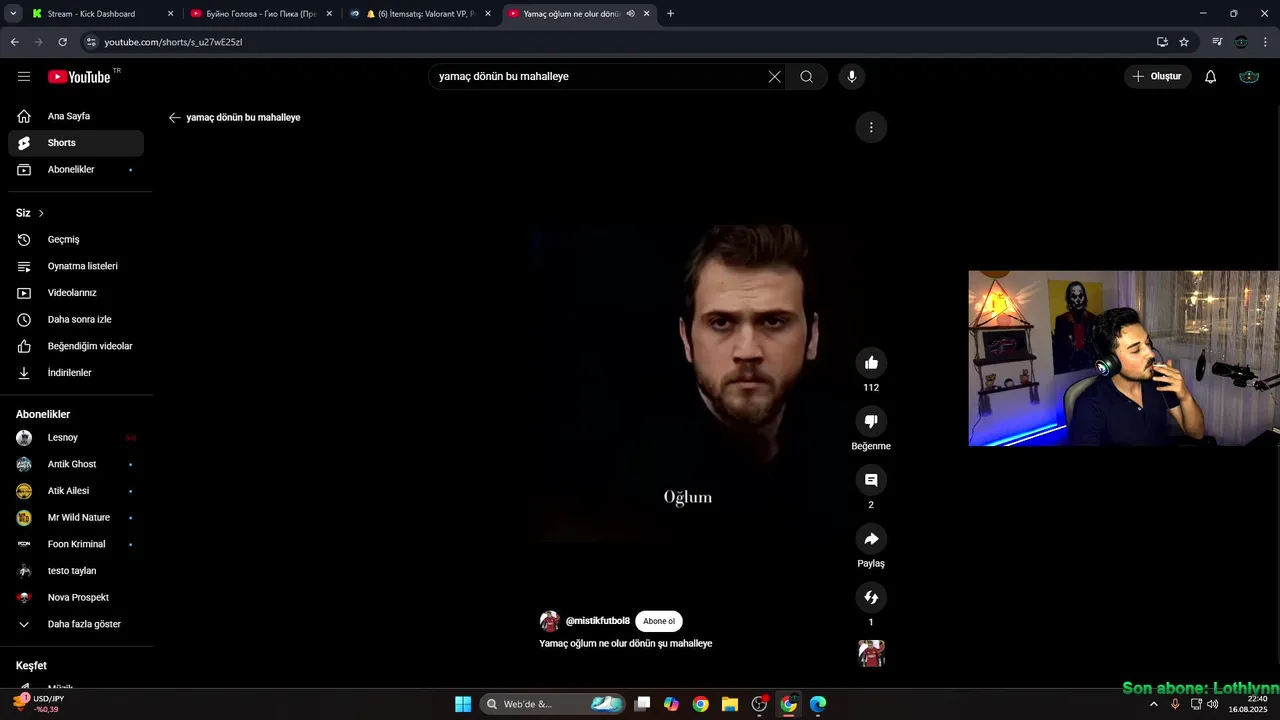Open File Explorer from the taskbar
The width and height of the screenshot is (1280, 720).
click(730, 704)
